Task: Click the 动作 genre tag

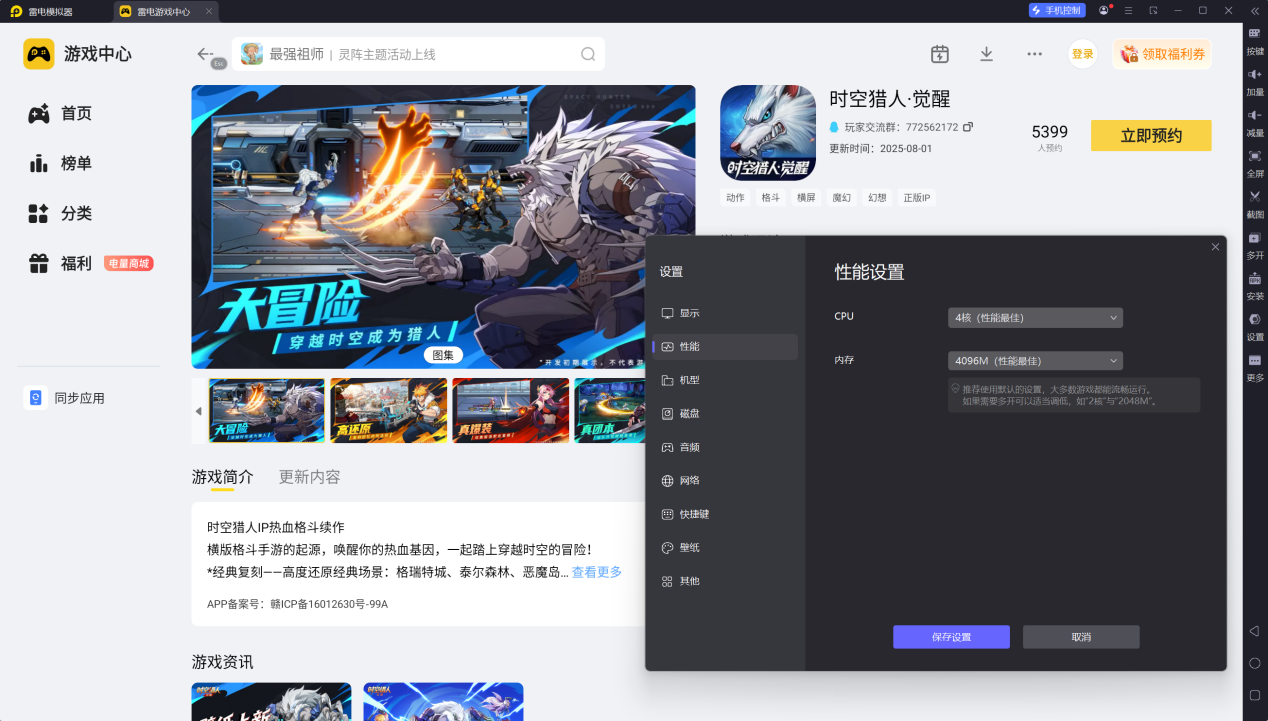Action: [735, 198]
